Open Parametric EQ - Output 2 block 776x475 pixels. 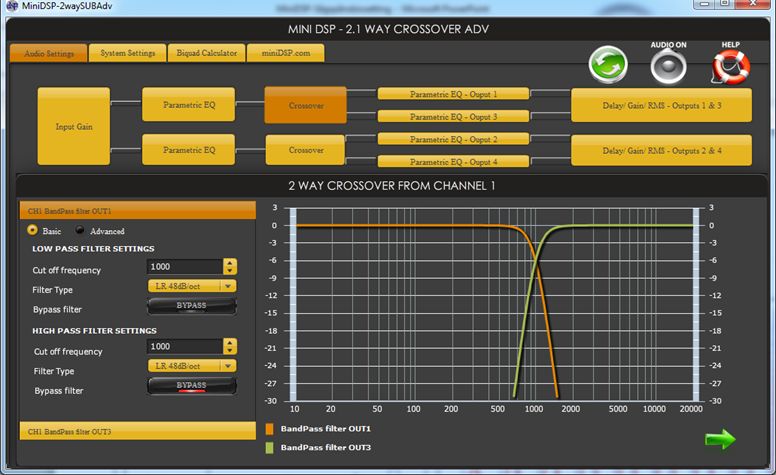coord(453,140)
